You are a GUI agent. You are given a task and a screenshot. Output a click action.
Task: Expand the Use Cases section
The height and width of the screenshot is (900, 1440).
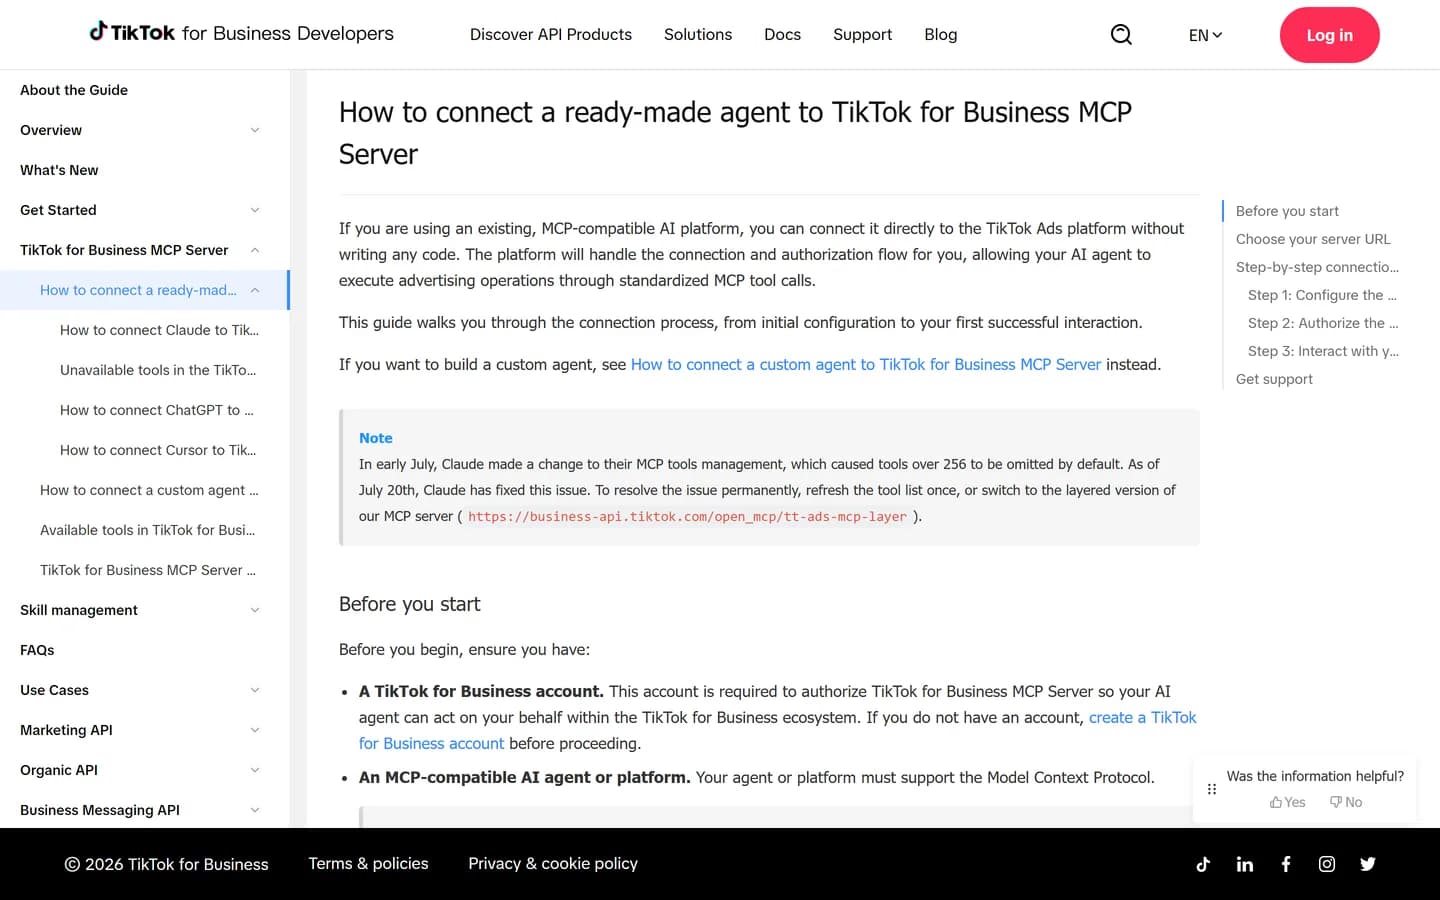coord(255,690)
